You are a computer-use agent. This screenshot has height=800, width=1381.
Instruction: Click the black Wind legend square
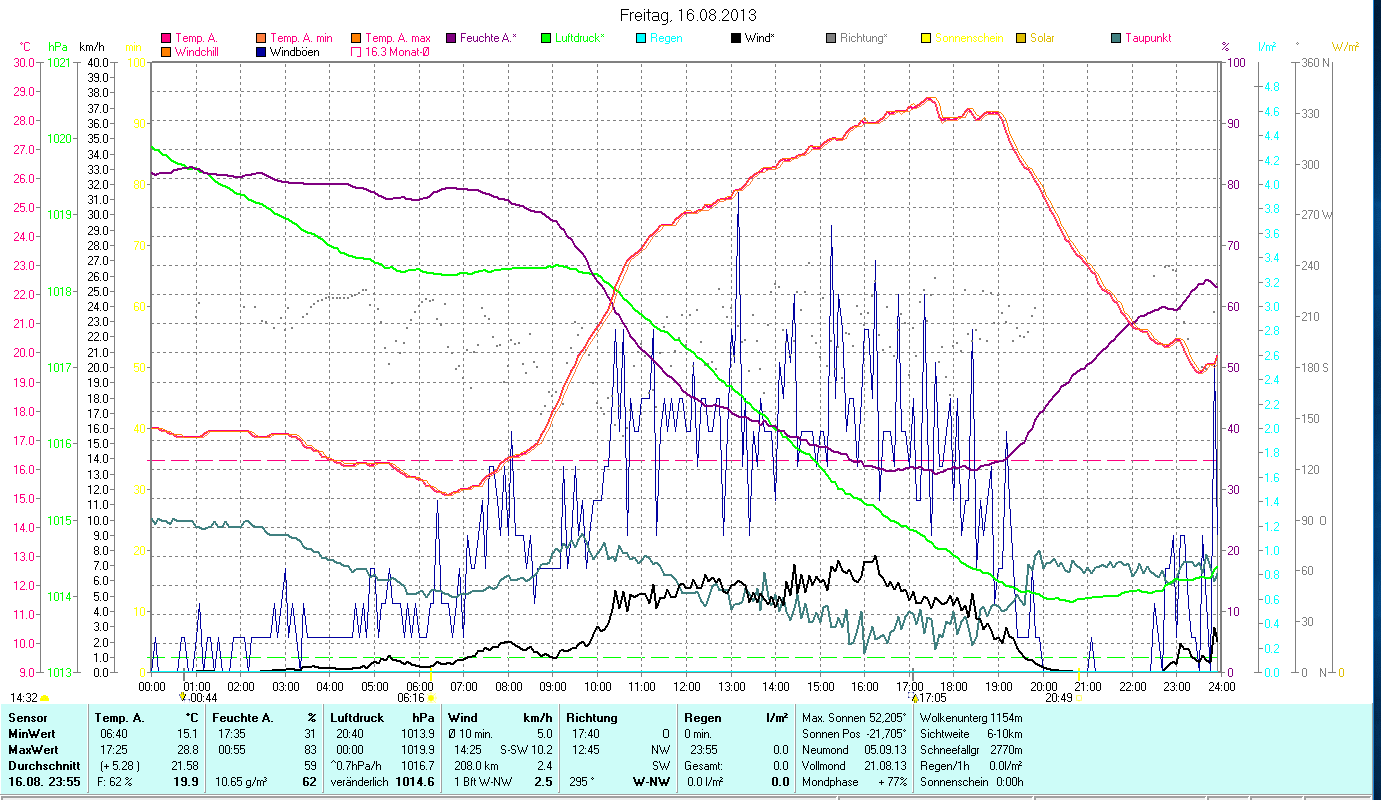click(736, 38)
